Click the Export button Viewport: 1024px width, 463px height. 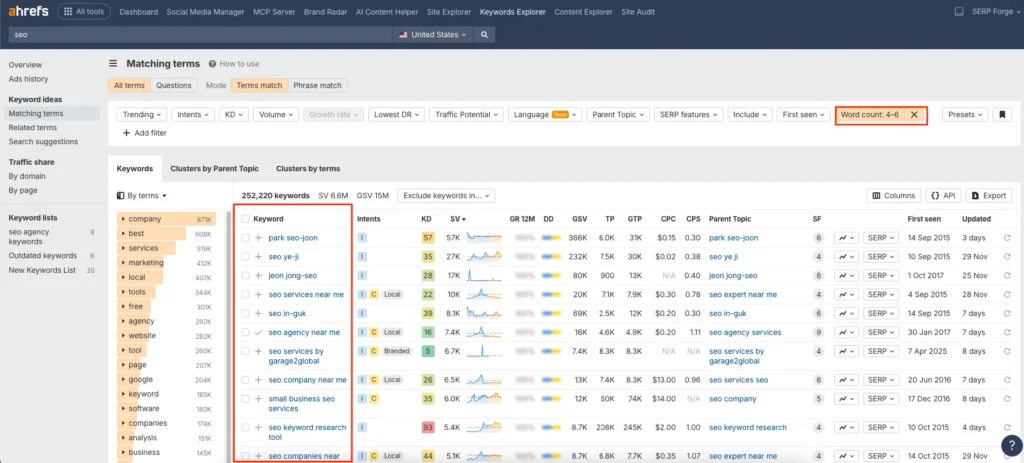coord(988,196)
